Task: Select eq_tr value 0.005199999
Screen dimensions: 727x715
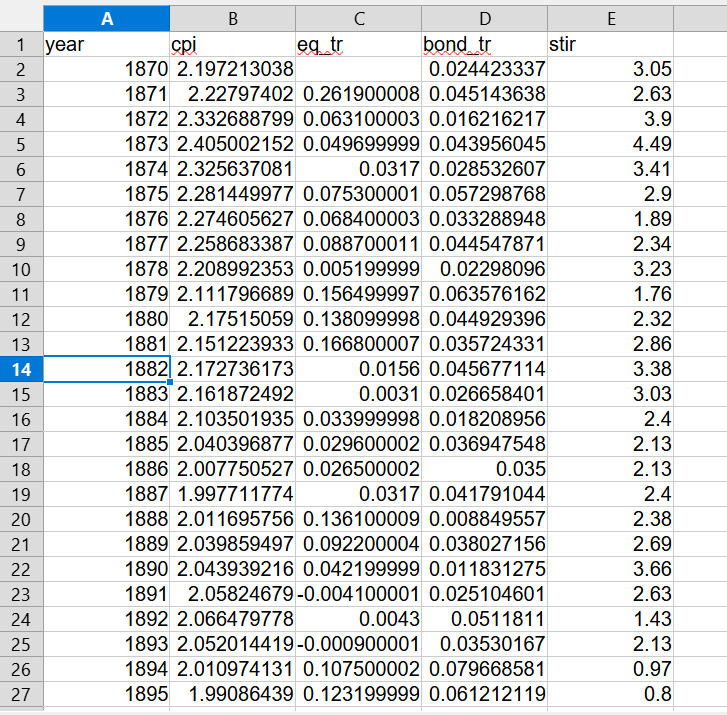Action: (x=359, y=269)
